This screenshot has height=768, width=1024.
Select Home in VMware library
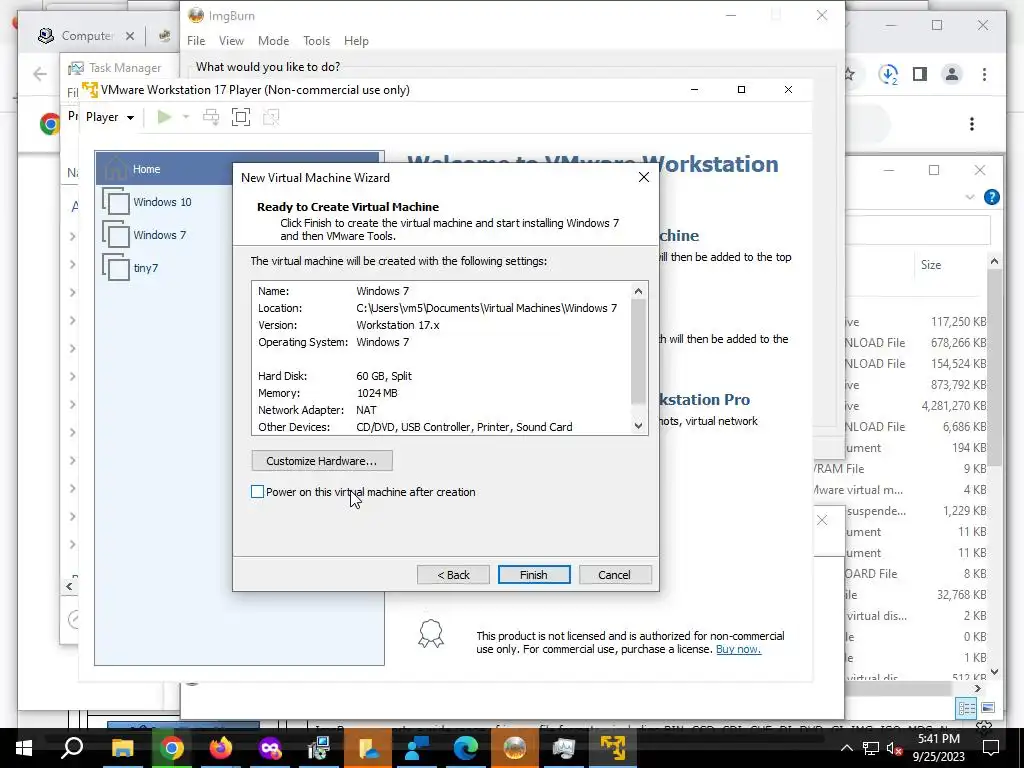click(238, 168)
